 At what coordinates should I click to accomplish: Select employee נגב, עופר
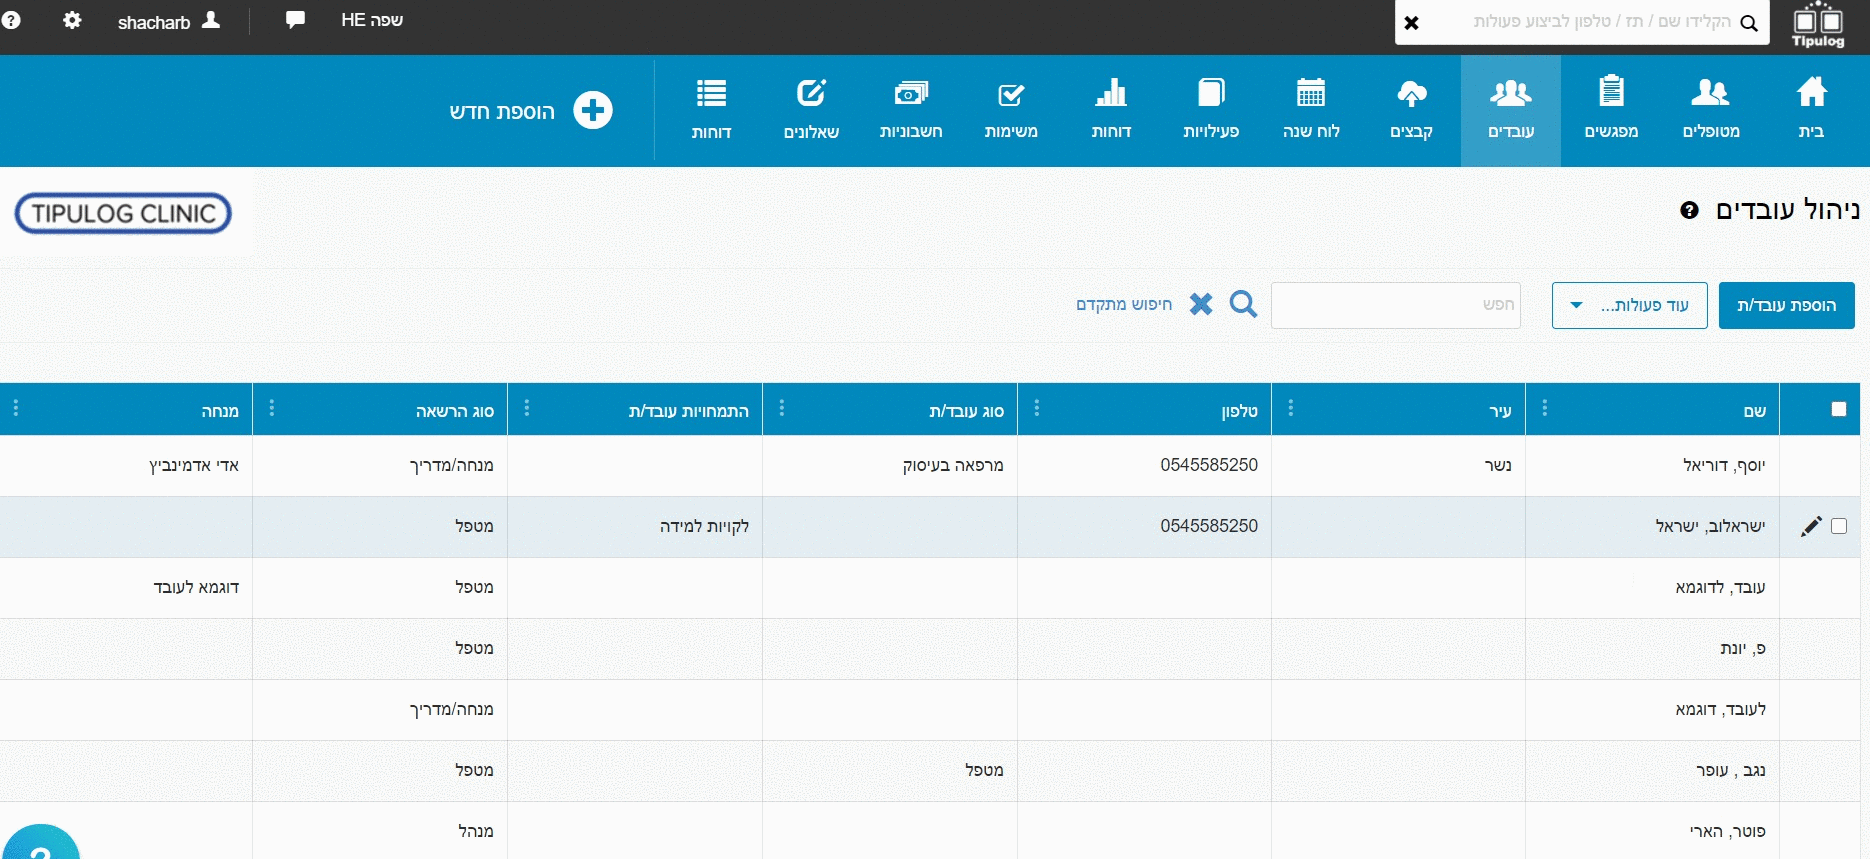pos(1731,770)
